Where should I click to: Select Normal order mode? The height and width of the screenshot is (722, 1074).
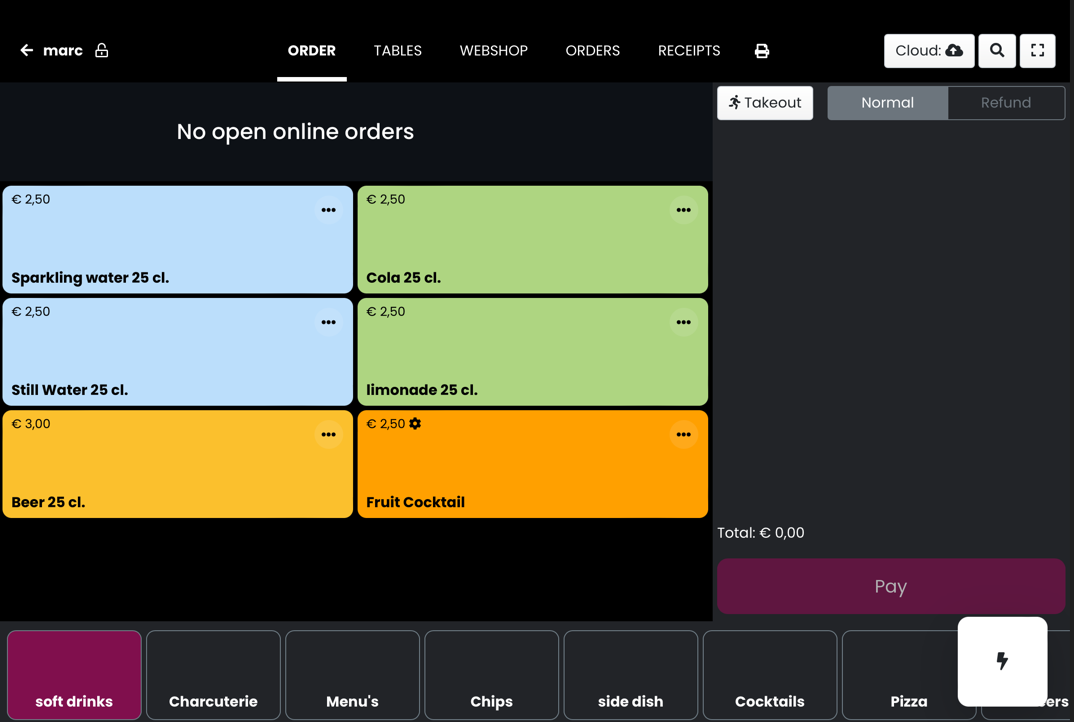888,103
